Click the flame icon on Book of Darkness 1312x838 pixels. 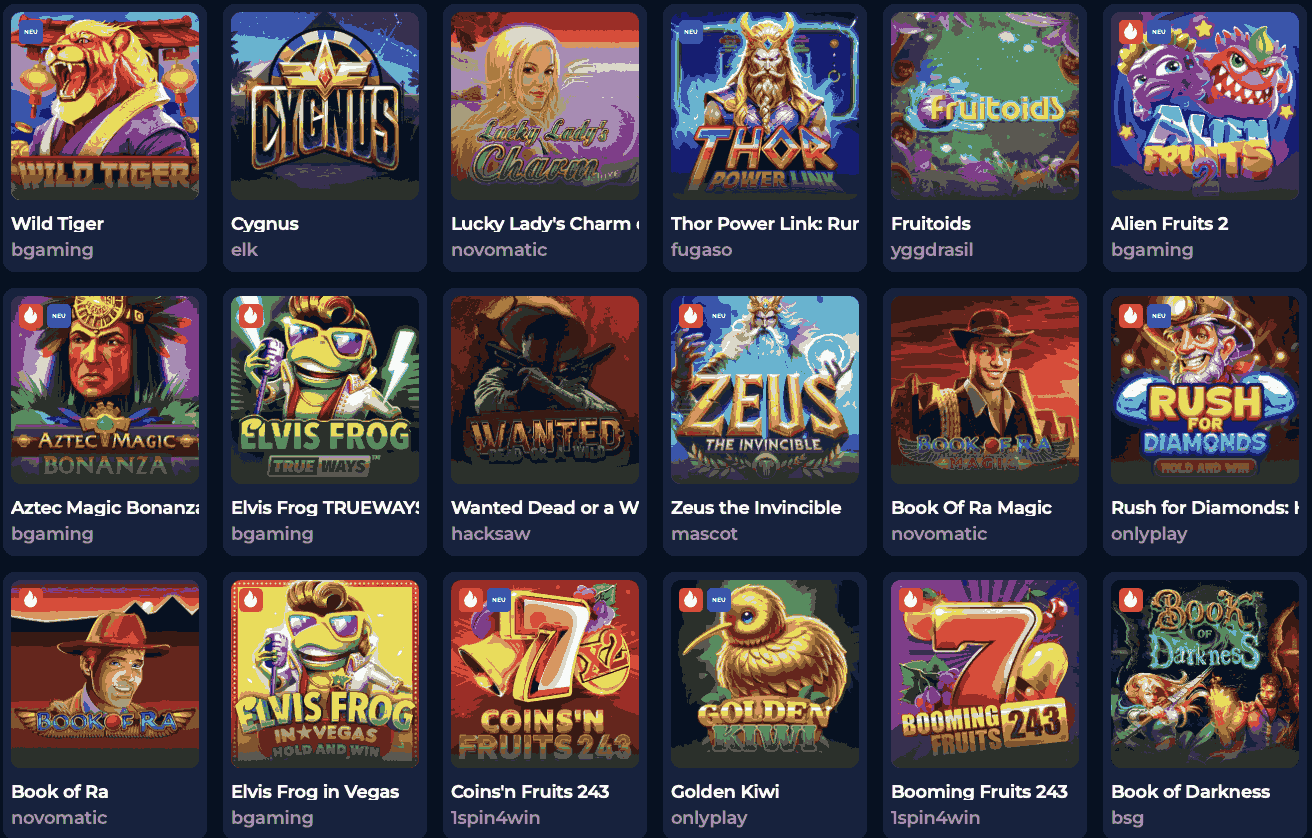coord(1130,600)
